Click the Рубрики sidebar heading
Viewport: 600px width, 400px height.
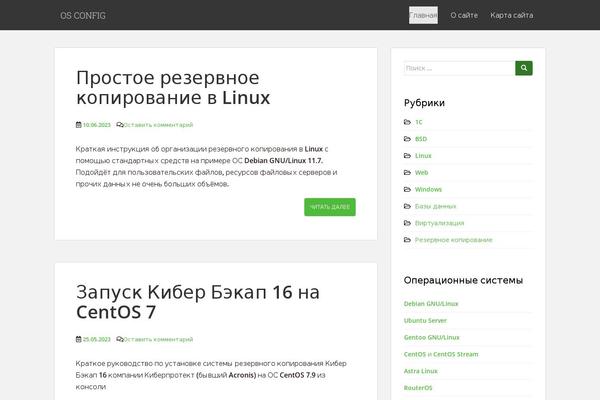tap(424, 103)
